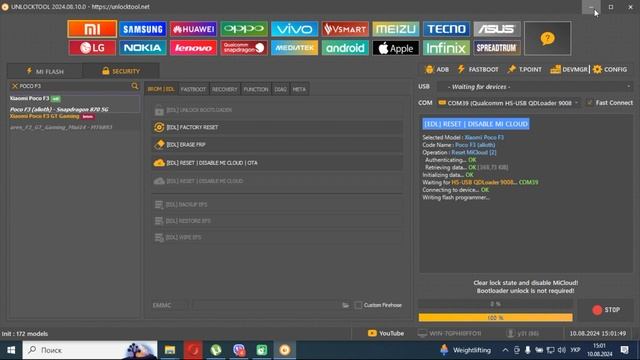Clear the POCO F3 search text

tap(15, 86)
